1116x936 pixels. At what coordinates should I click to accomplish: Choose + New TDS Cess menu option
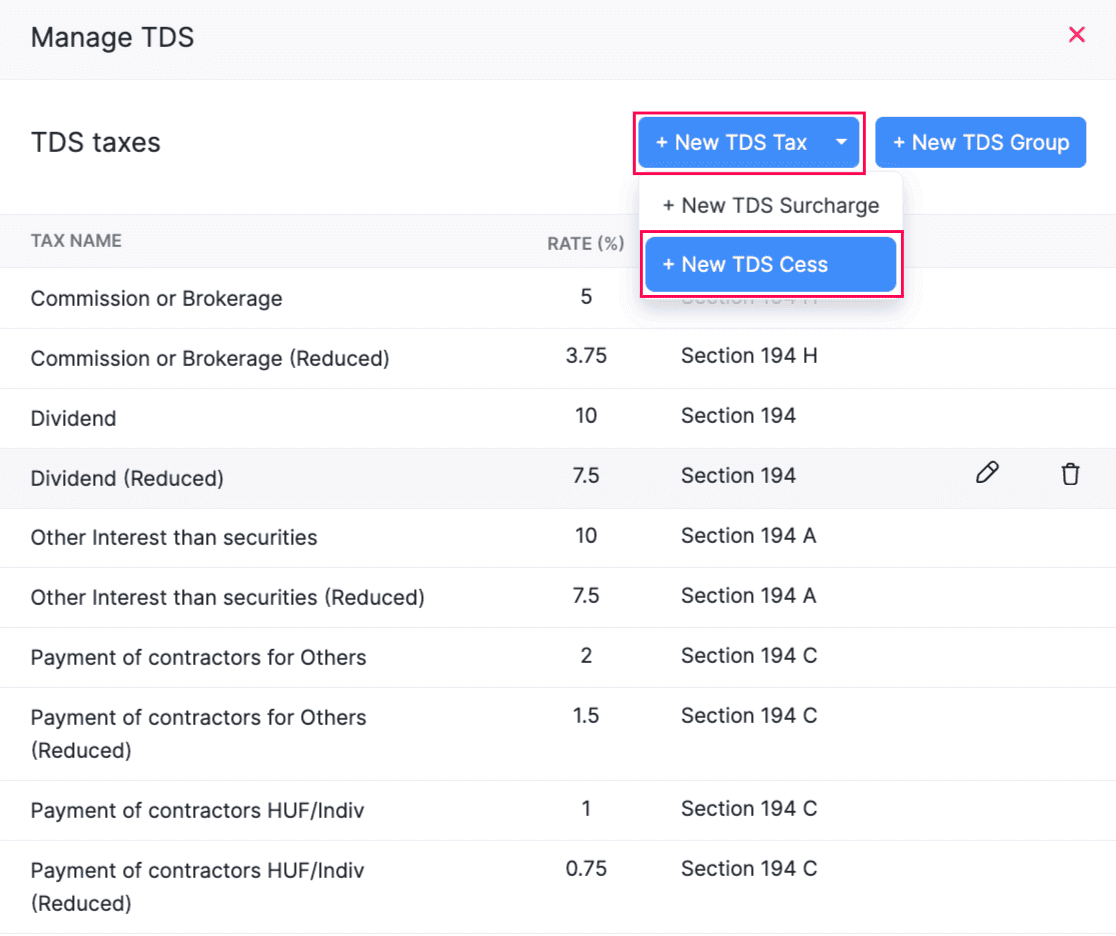tap(770, 265)
